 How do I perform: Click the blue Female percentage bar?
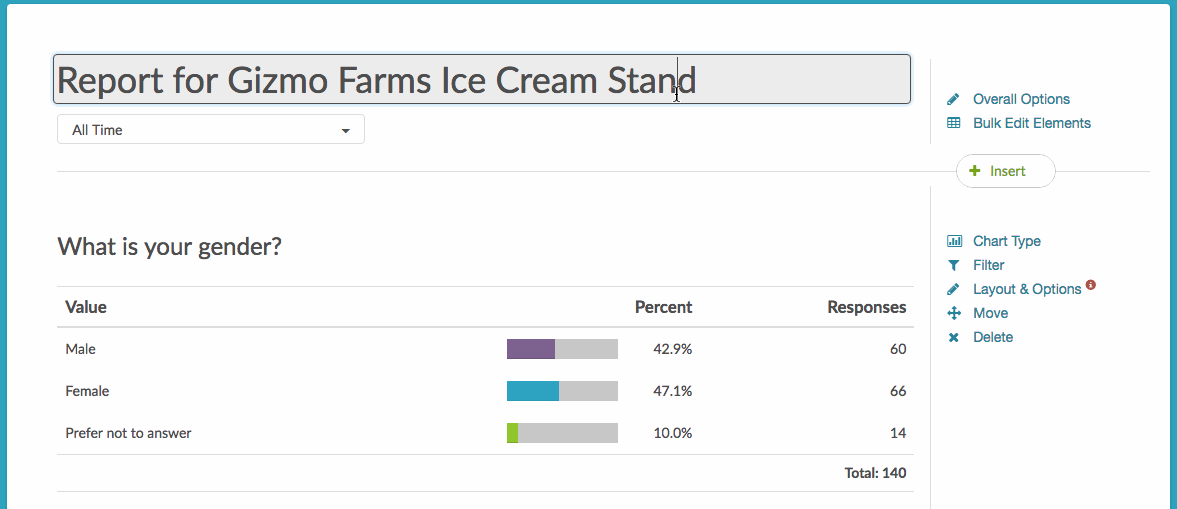533,391
